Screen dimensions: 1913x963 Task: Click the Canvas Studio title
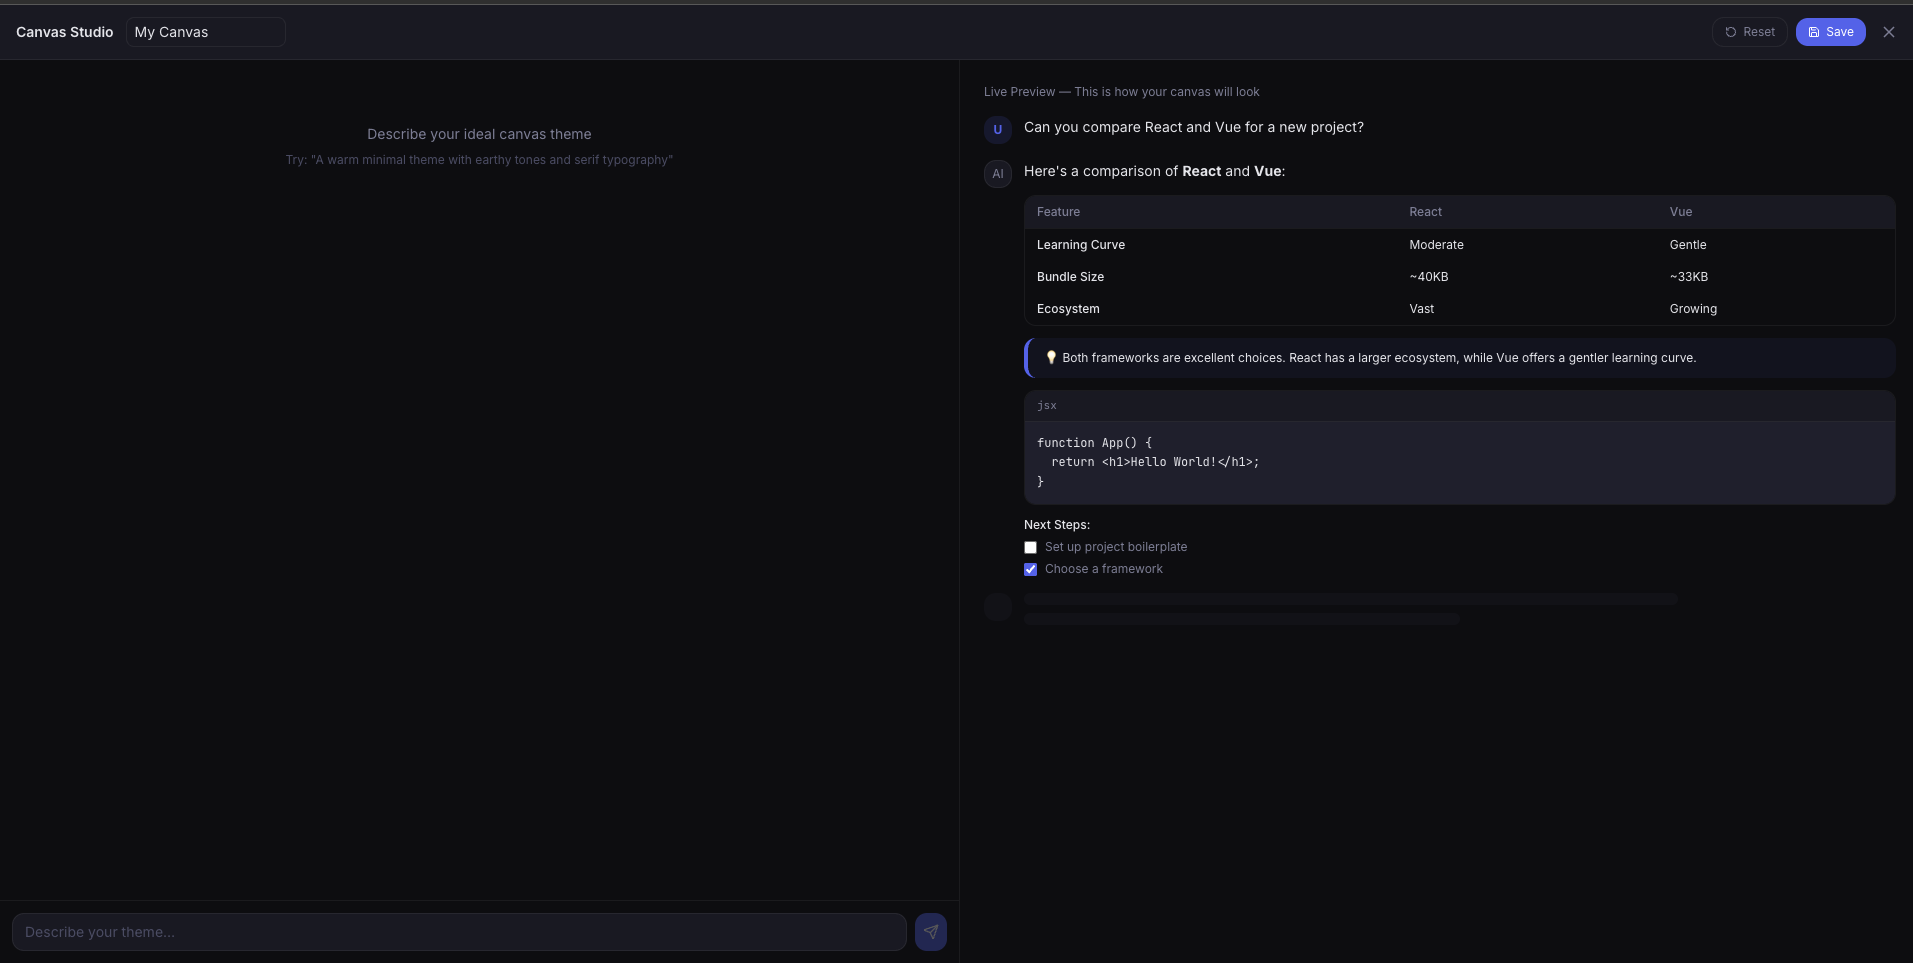click(64, 32)
